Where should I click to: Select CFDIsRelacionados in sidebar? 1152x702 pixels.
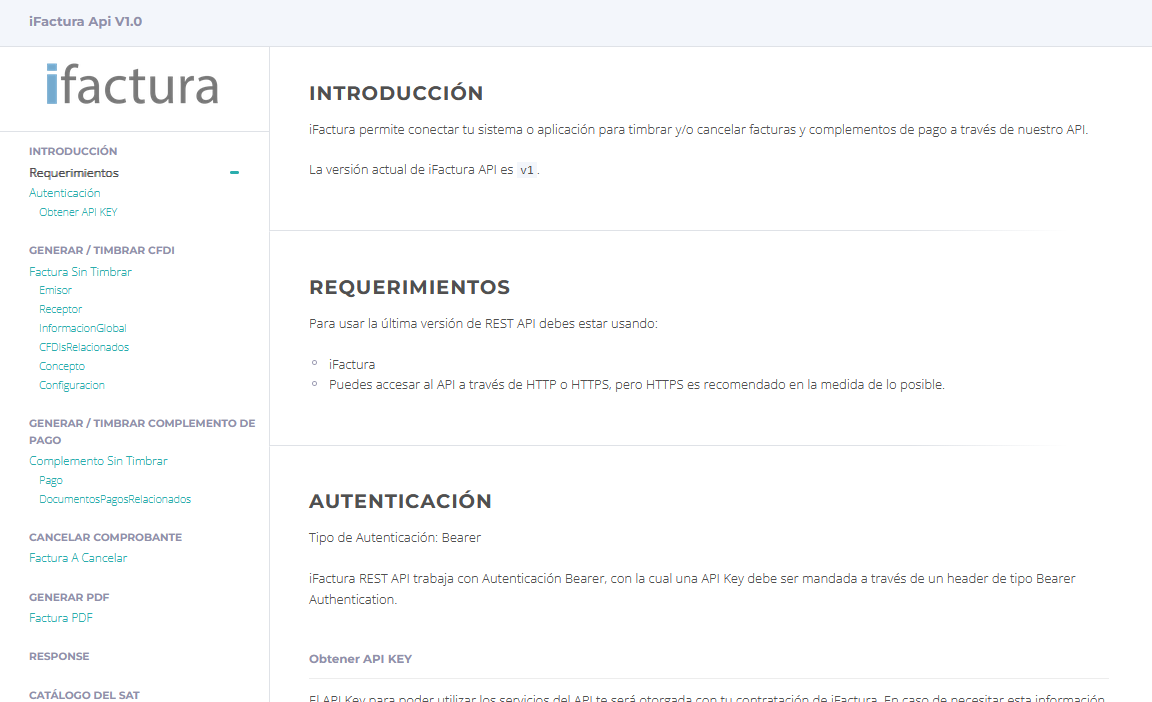pos(84,347)
